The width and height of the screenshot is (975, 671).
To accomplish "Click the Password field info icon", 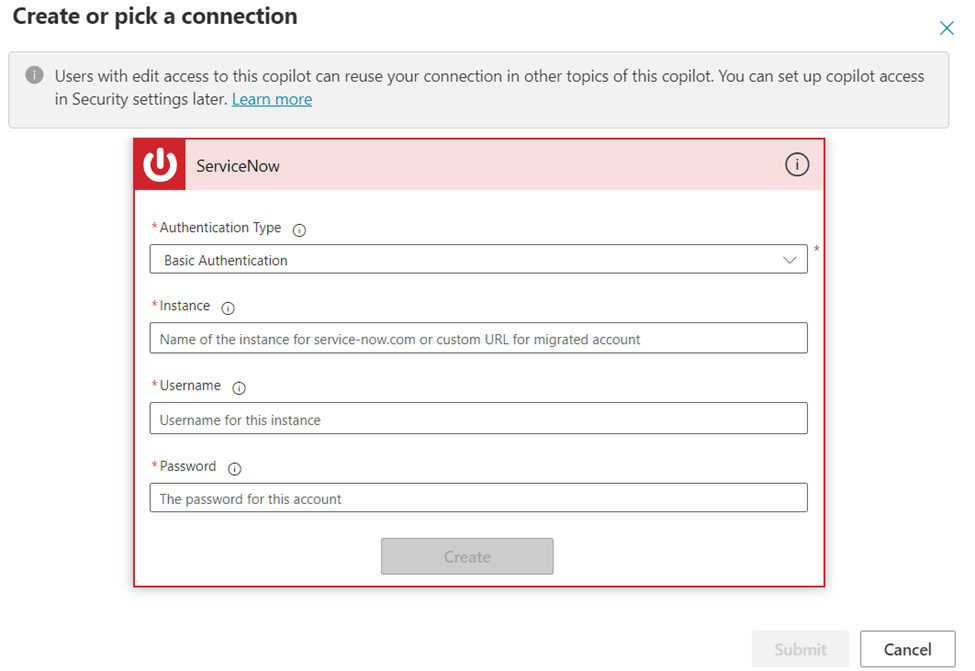I will [x=235, y=468].
